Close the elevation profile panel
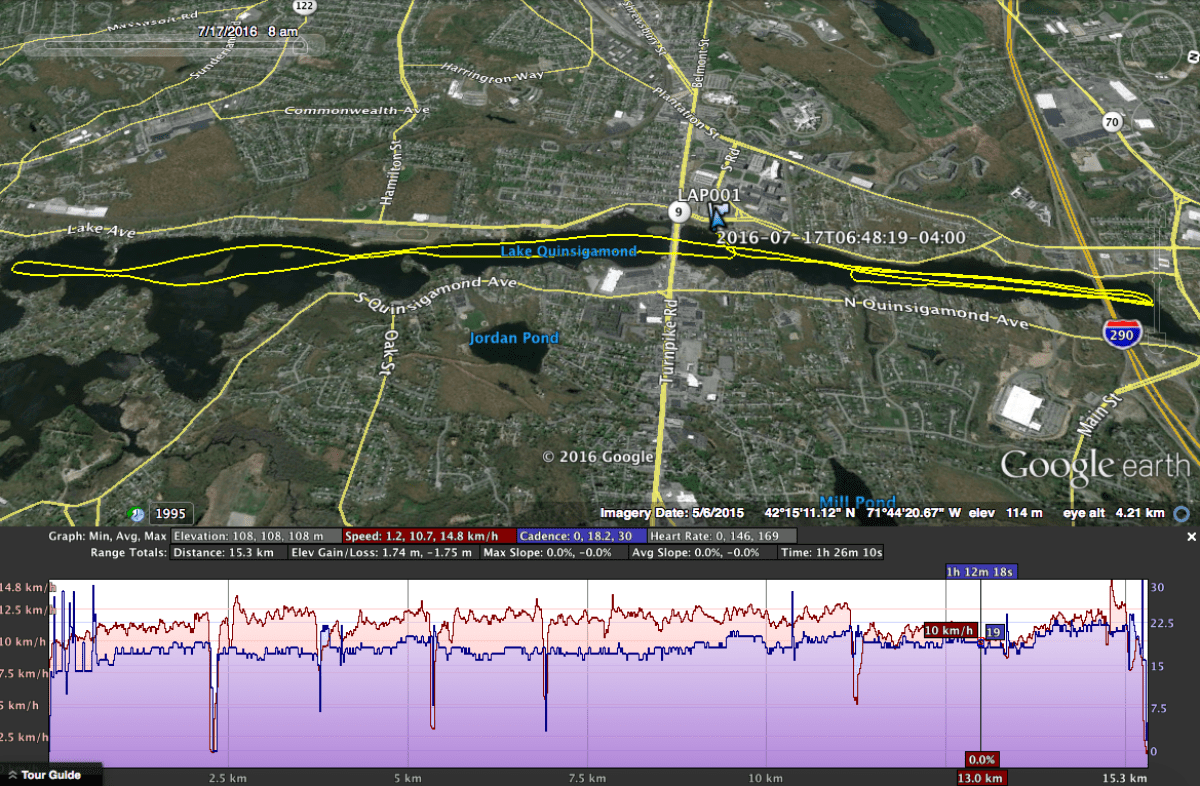Screen dimensions: 1200x786 (1190, 537)
